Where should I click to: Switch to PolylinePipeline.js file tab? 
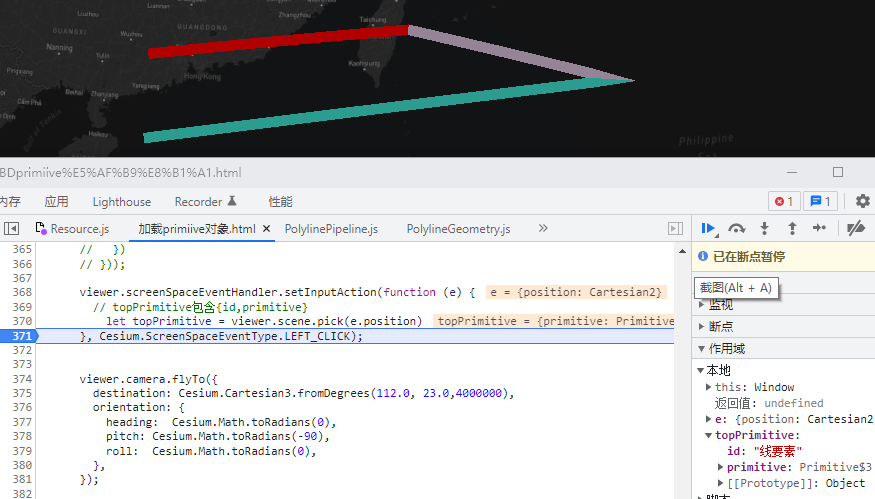pos(331,229)
